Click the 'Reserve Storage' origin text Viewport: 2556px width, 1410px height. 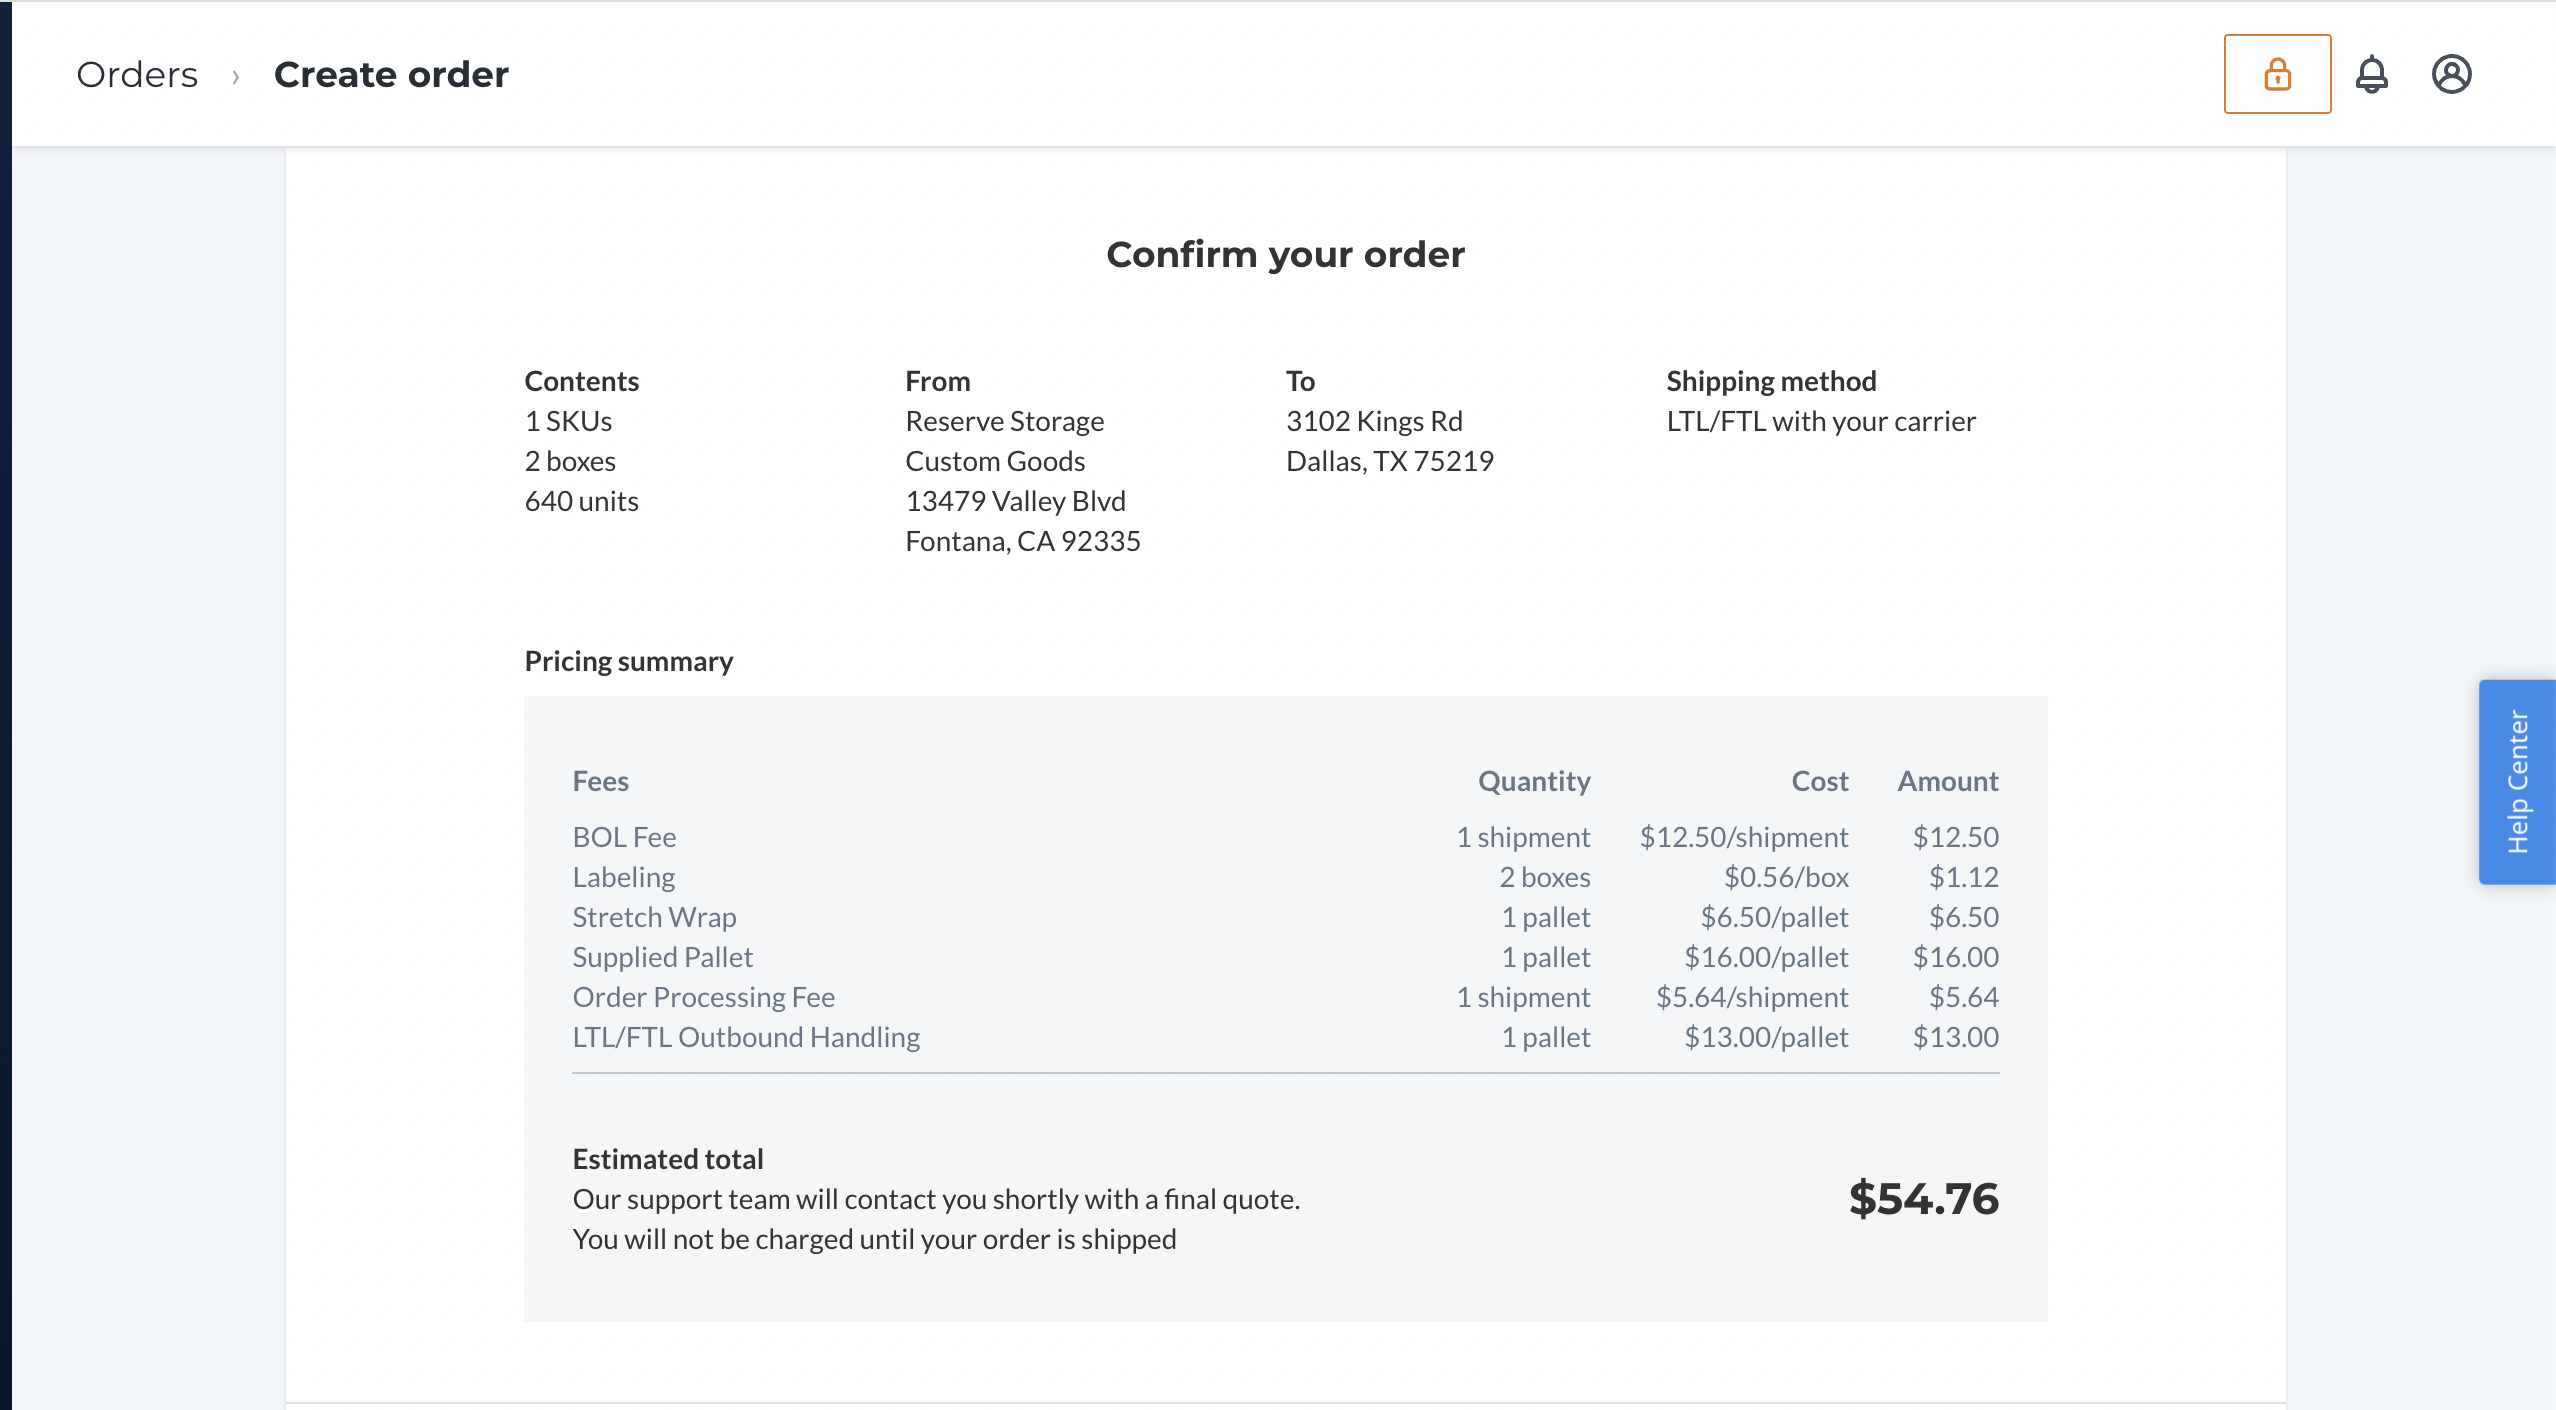click(x=1004, y=421)
